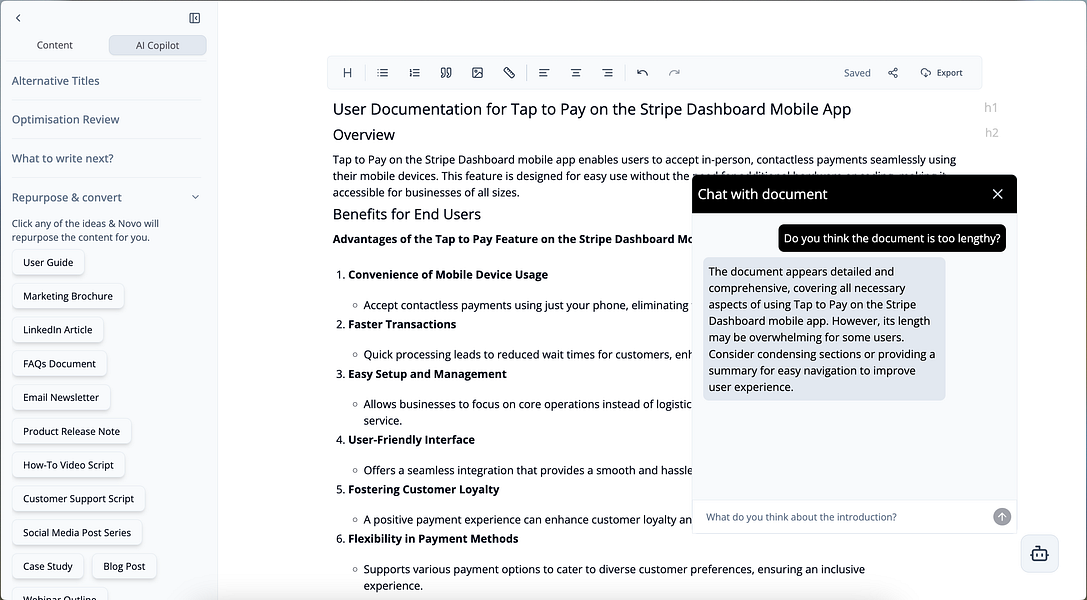
Task: Type in the chat message field
Action: pyautogui.click(x=840, y=517)
